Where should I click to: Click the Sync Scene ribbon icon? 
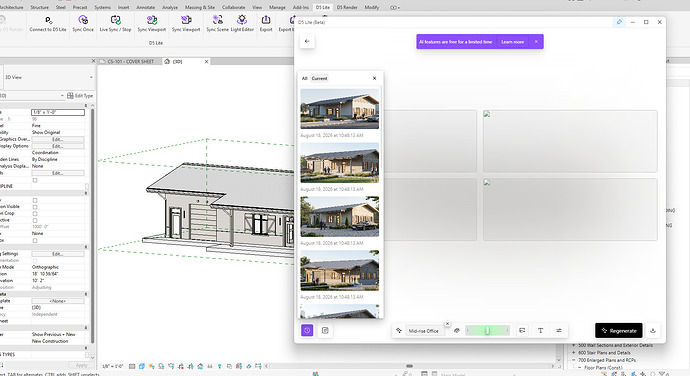[217, 20]
